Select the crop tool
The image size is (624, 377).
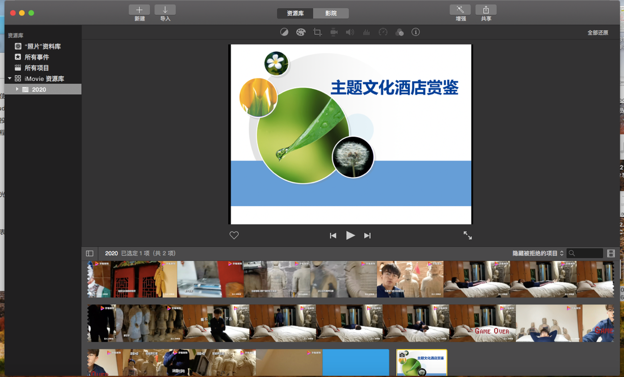pyautogui.click(x=317, y=32)
